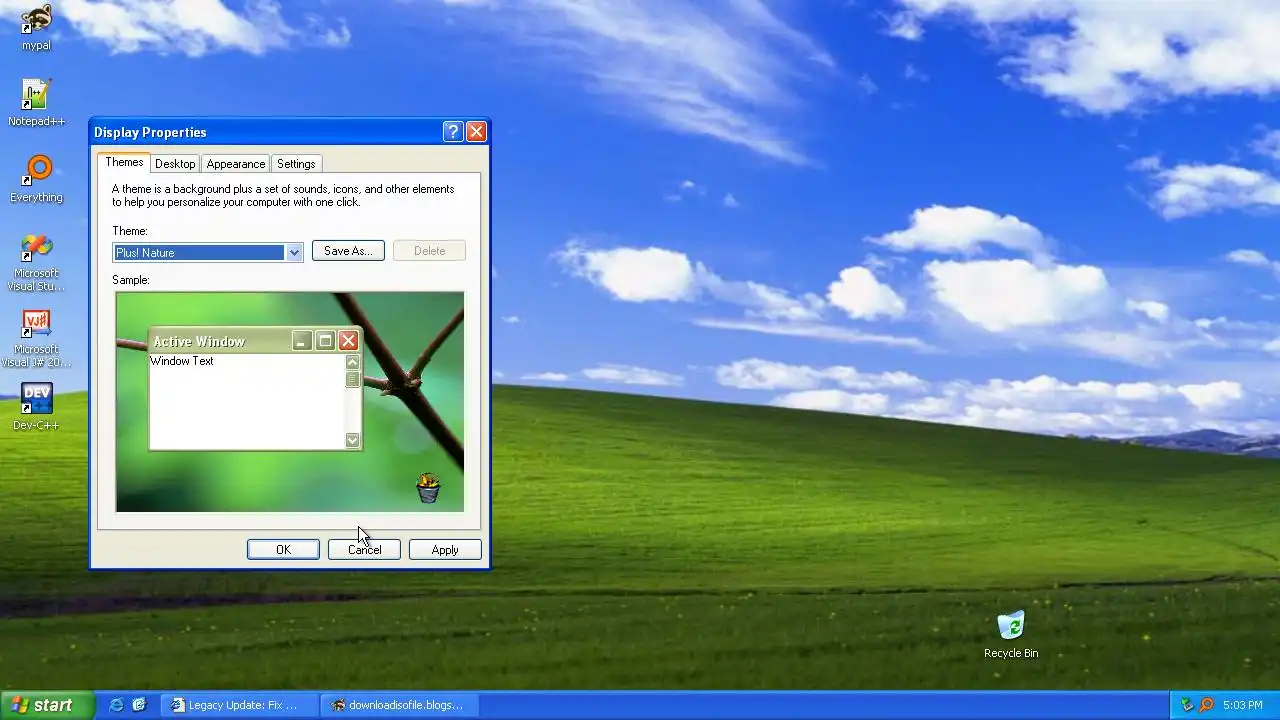Launch Internet Explorer from Quick Launch

click(116, 705)
